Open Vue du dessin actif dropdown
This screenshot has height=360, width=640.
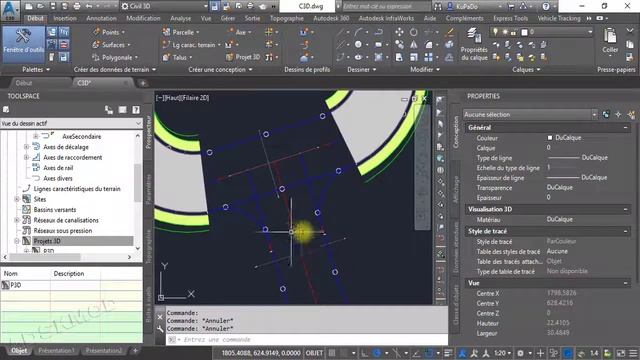point(71,123)
